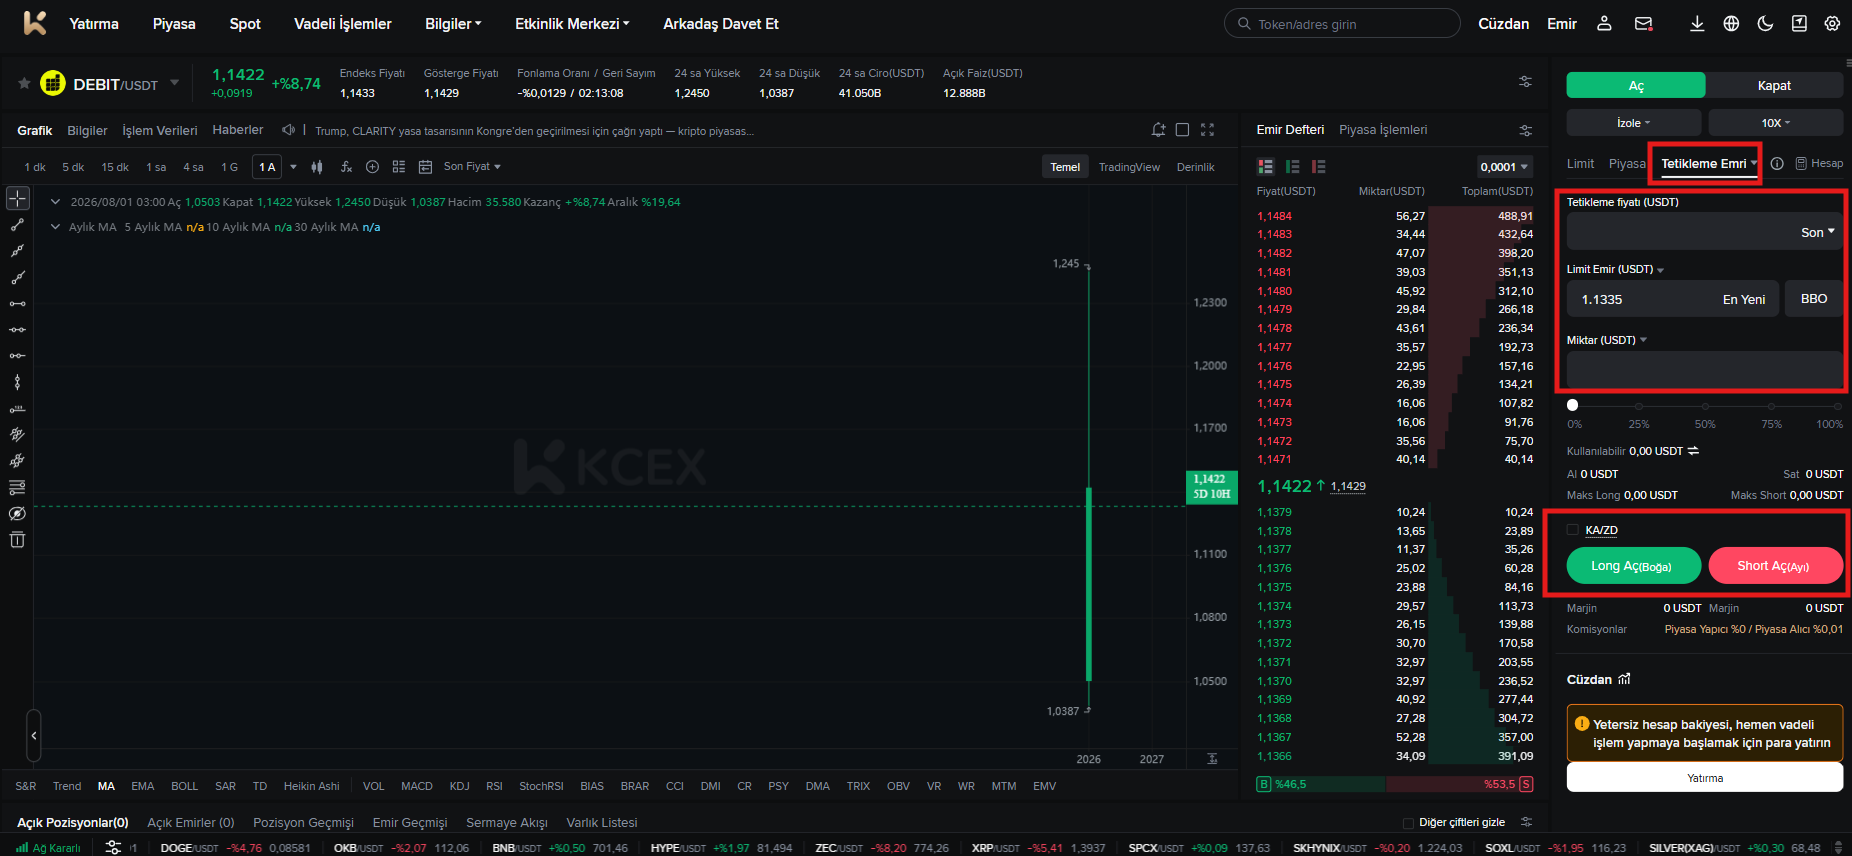Viewport: 1852px width, 856px height.
Task: Check Diğer çiftleri gizle box
Action: point(1408,823)
